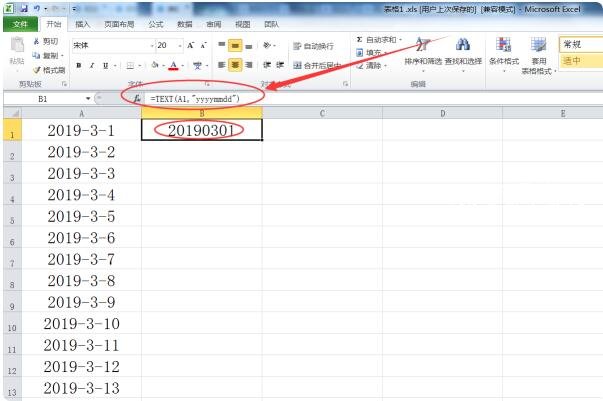Image resolution: width=603 pixels, height=401 pixels.
Task: Click Merge and Center (合并后居中) button
Action: click(x=313, y=65)
